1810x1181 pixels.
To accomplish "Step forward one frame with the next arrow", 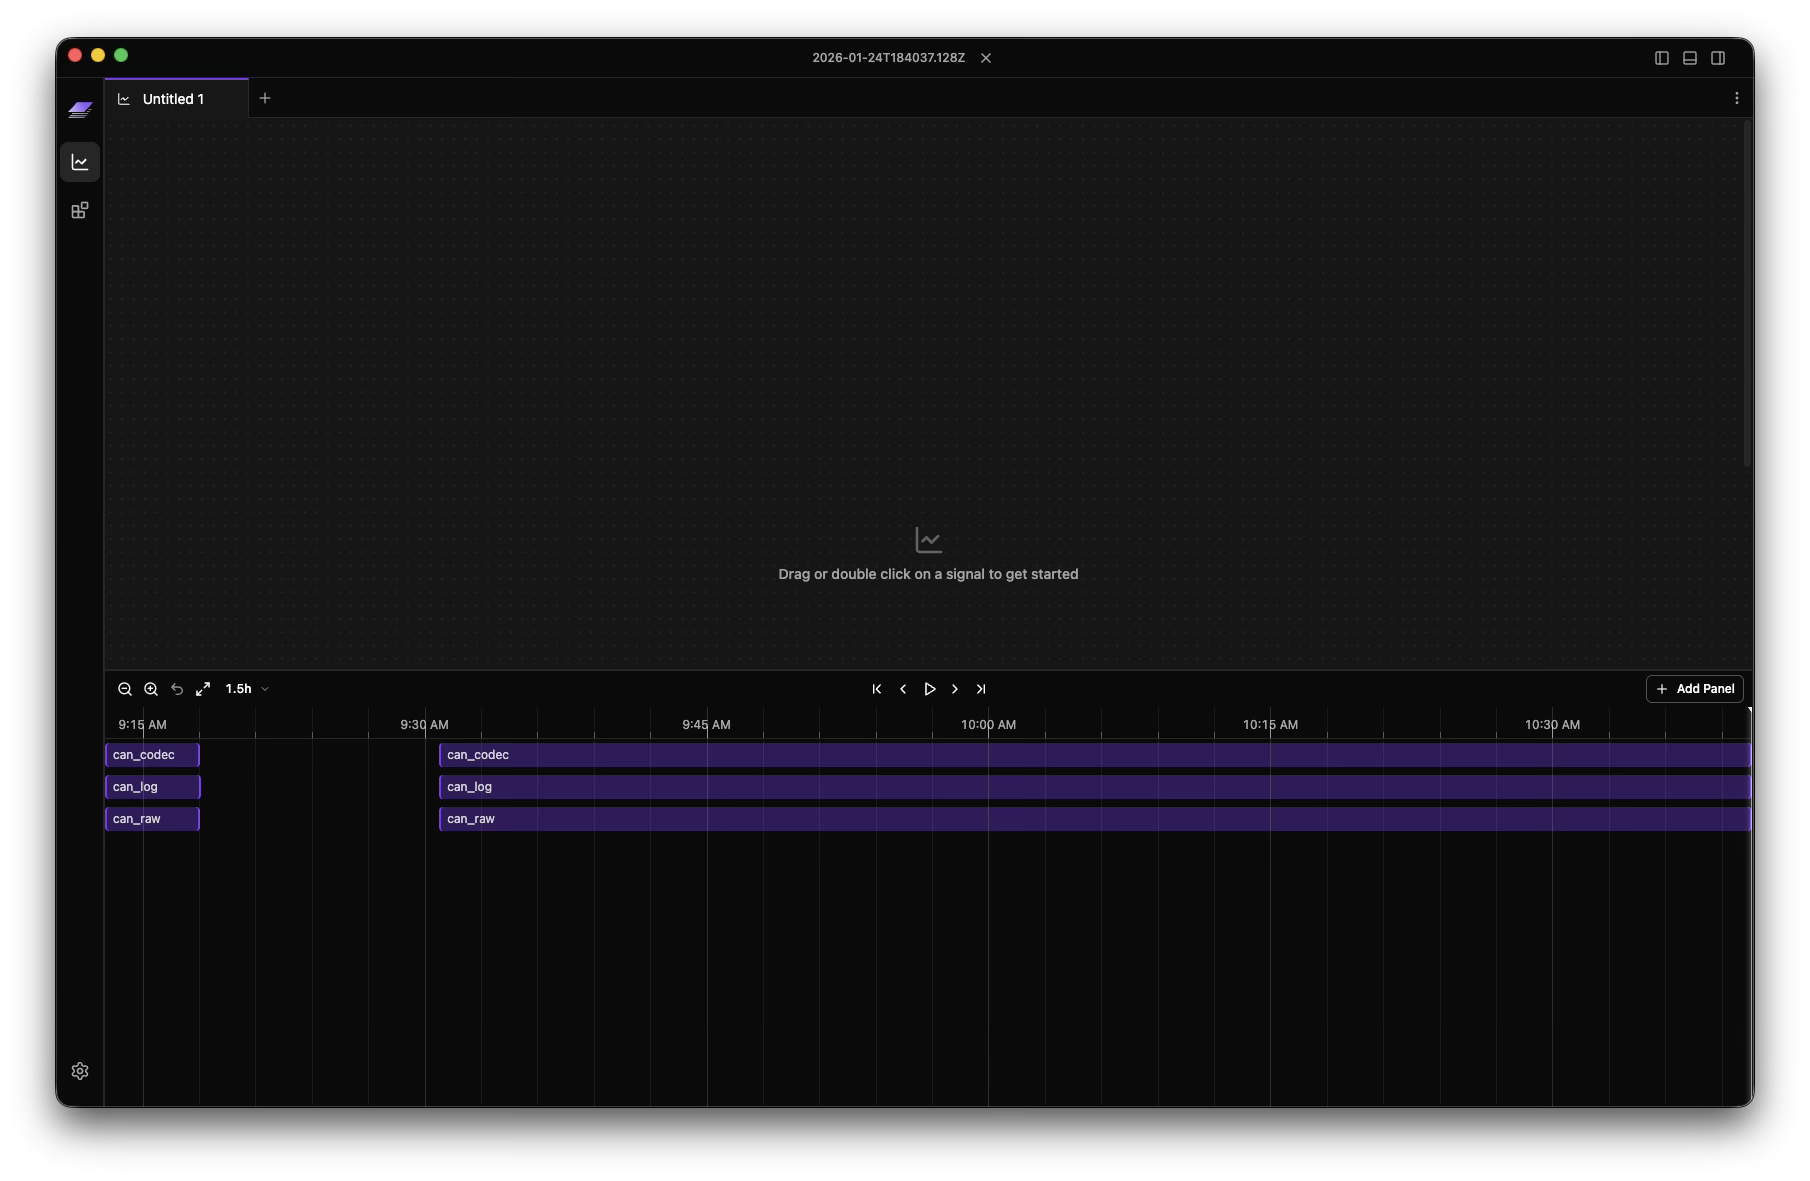I will coord(954,689).
